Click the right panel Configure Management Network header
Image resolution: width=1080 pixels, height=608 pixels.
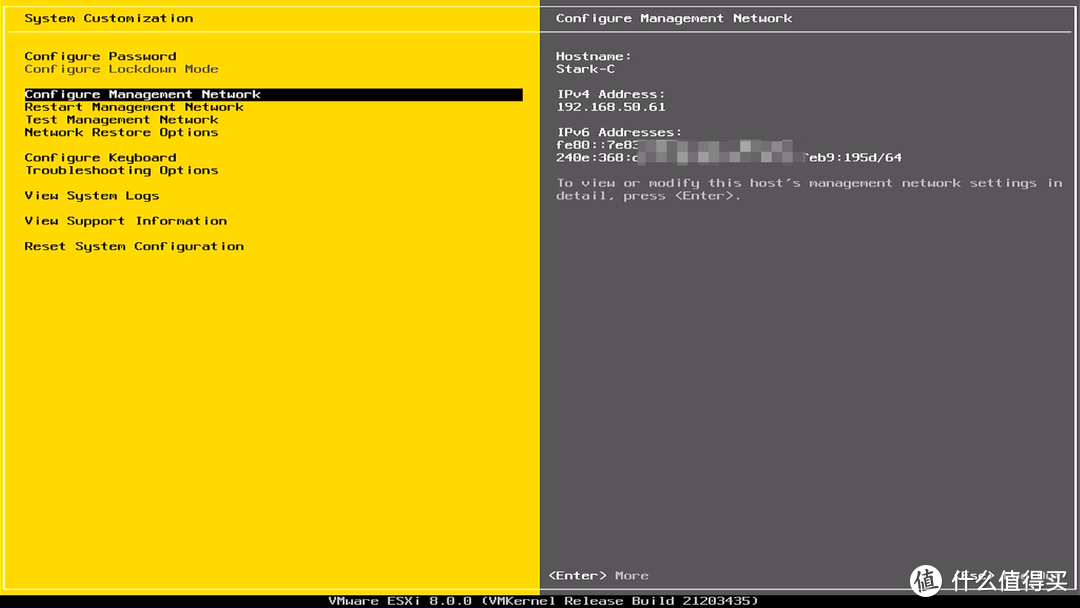click(x=674, y=18)
